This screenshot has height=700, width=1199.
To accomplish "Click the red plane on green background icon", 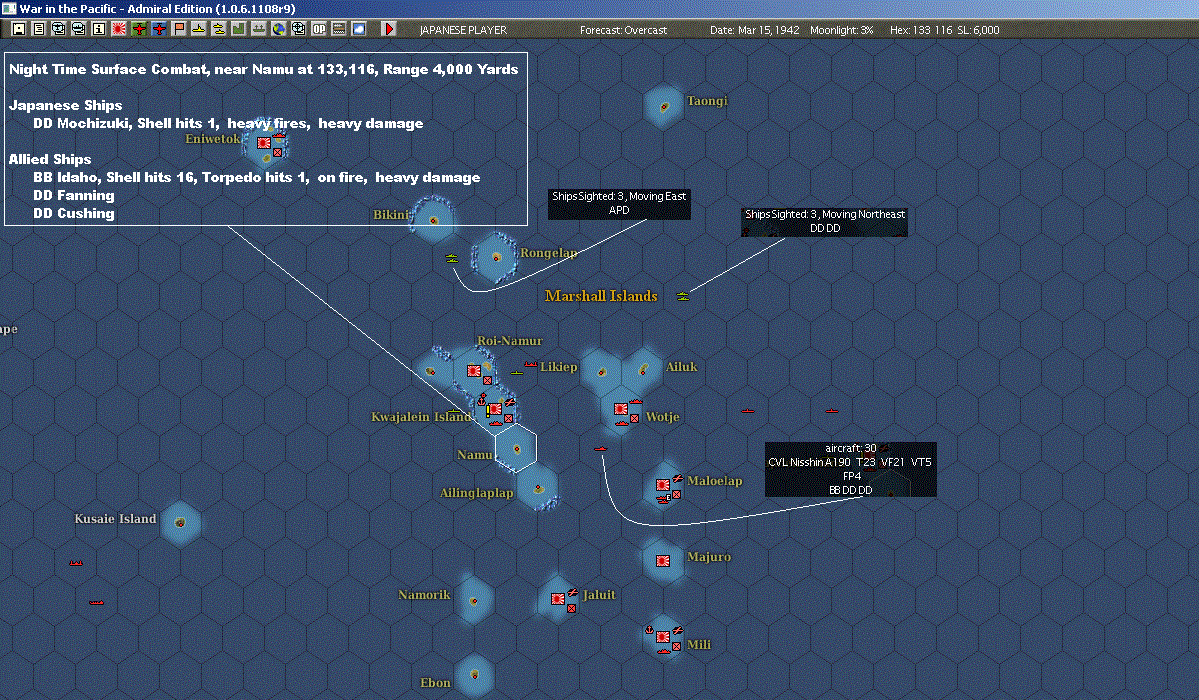I will pyautogui.click(x=138, y=29).
